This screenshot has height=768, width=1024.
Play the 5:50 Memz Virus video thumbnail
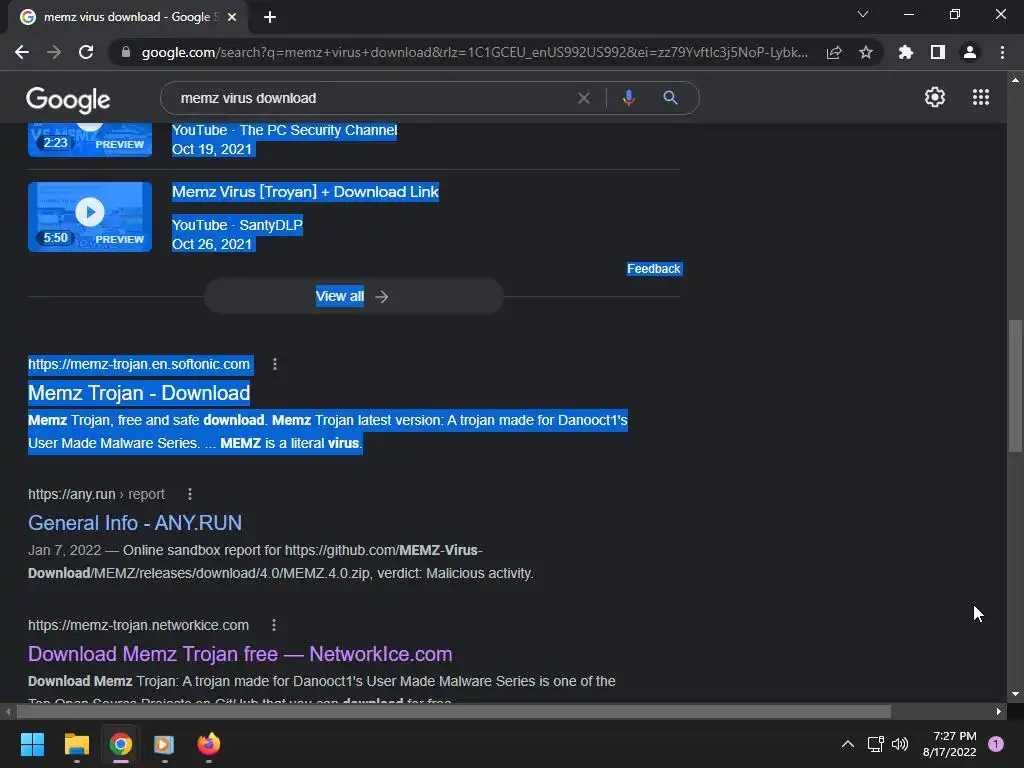click(90, 217)
